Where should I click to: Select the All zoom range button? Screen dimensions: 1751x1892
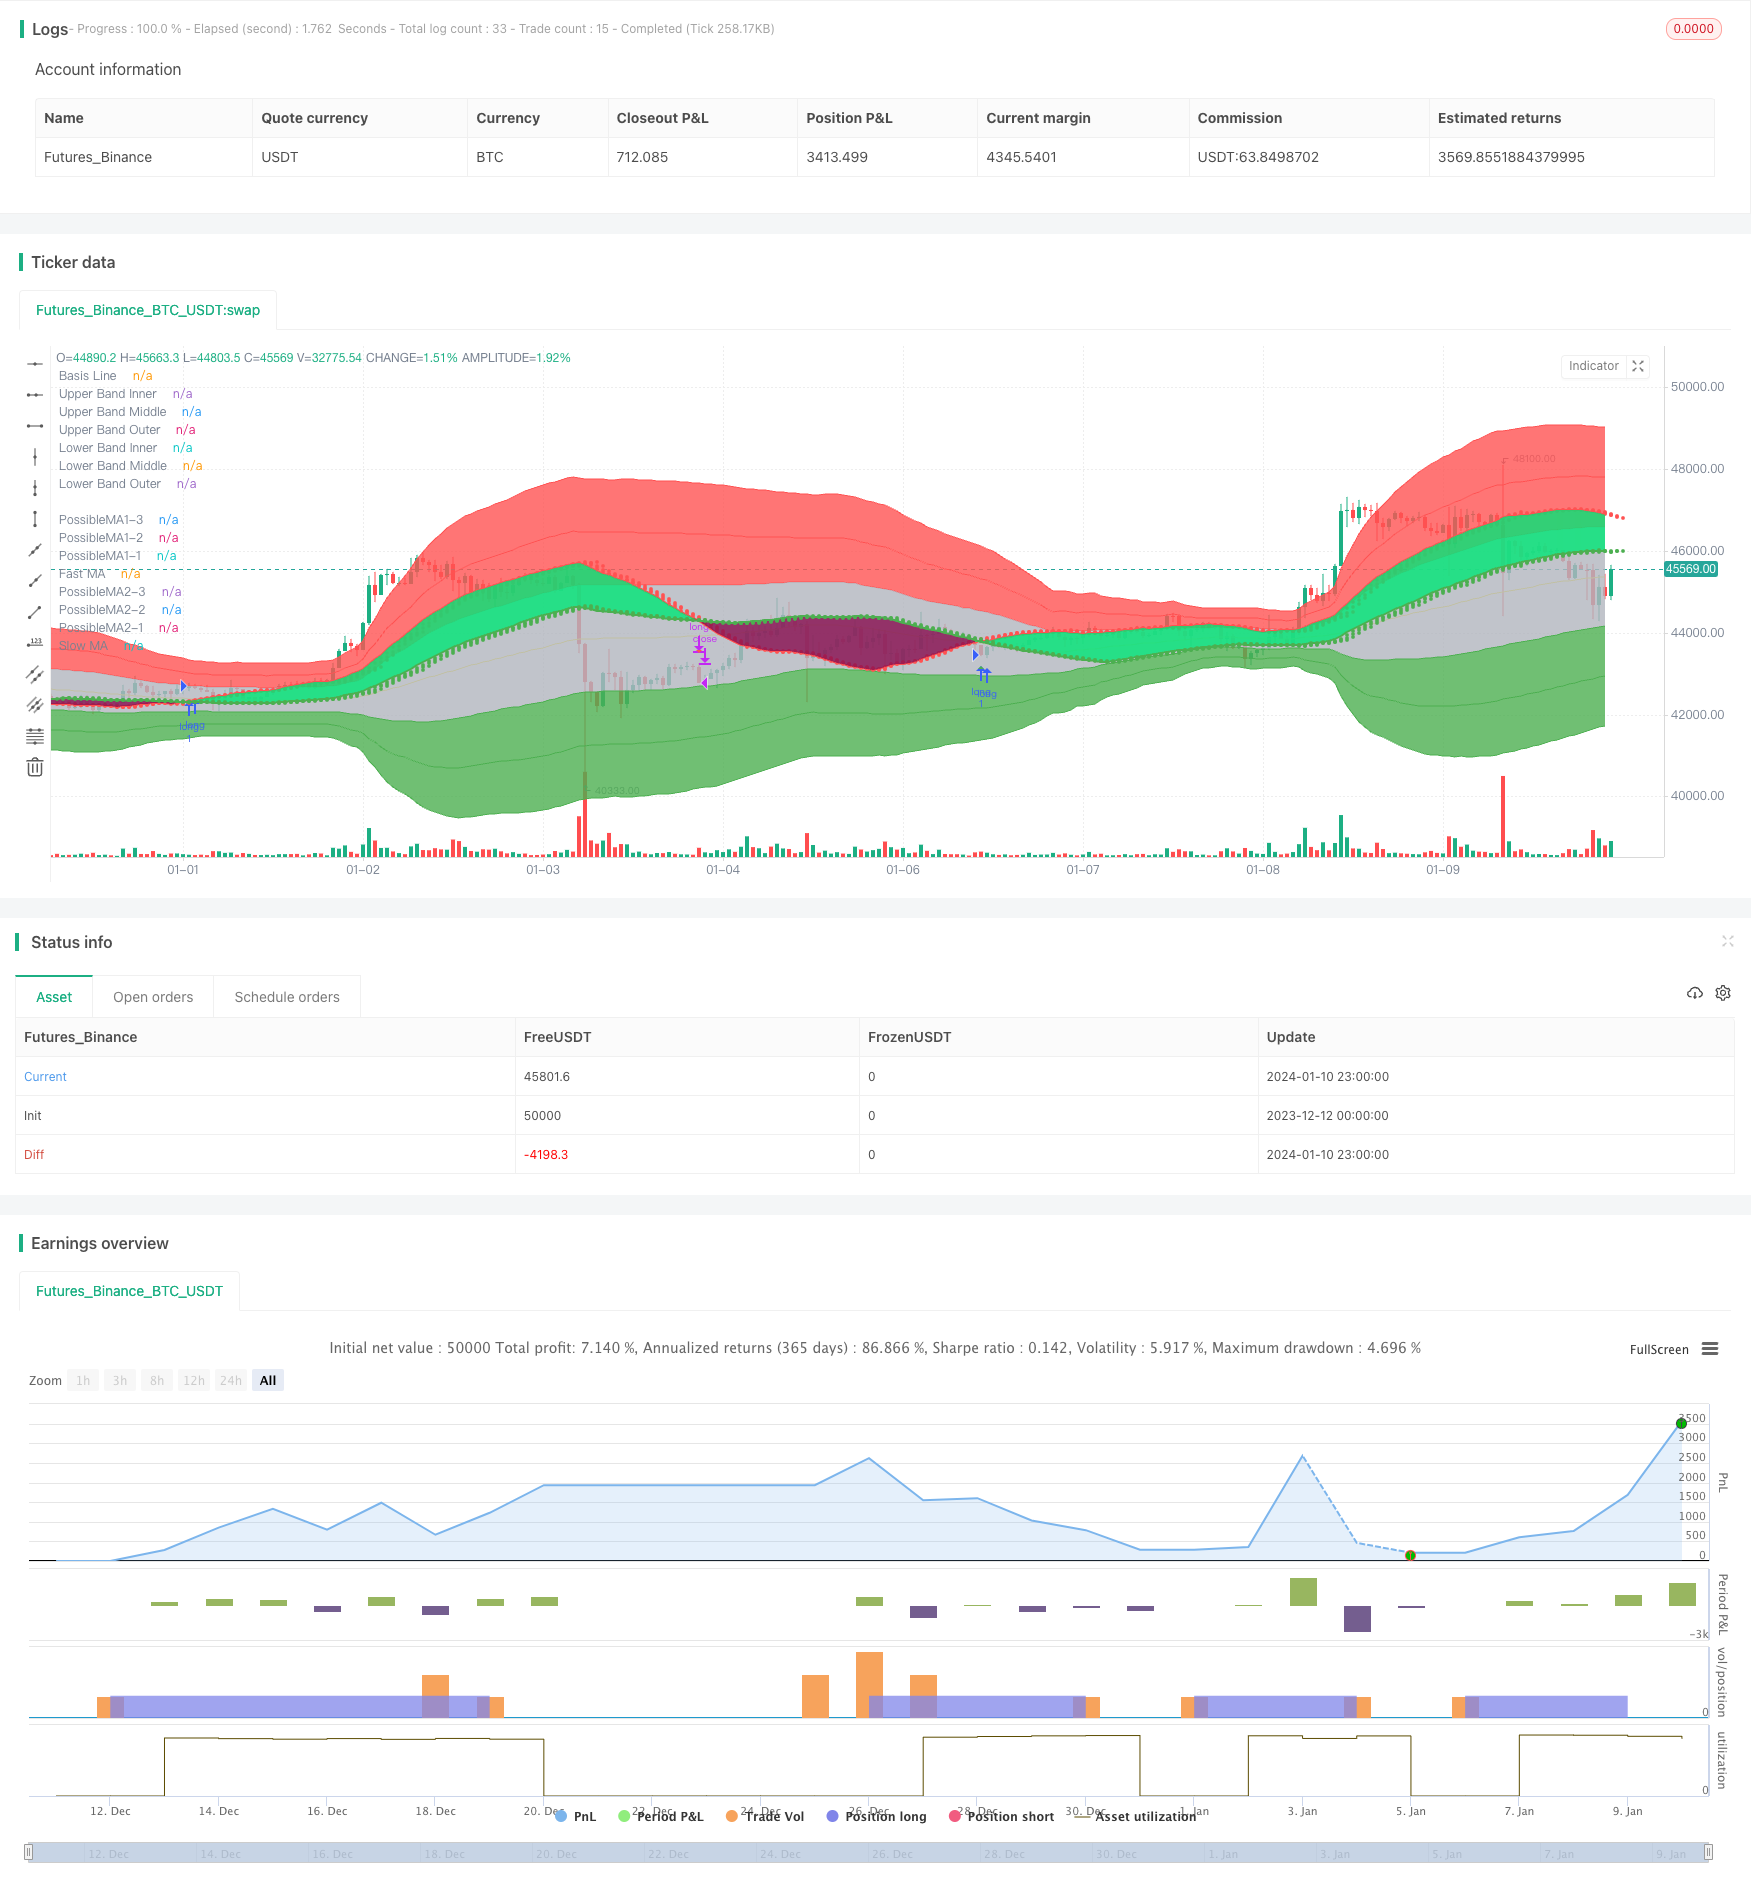pos(268,1380)
